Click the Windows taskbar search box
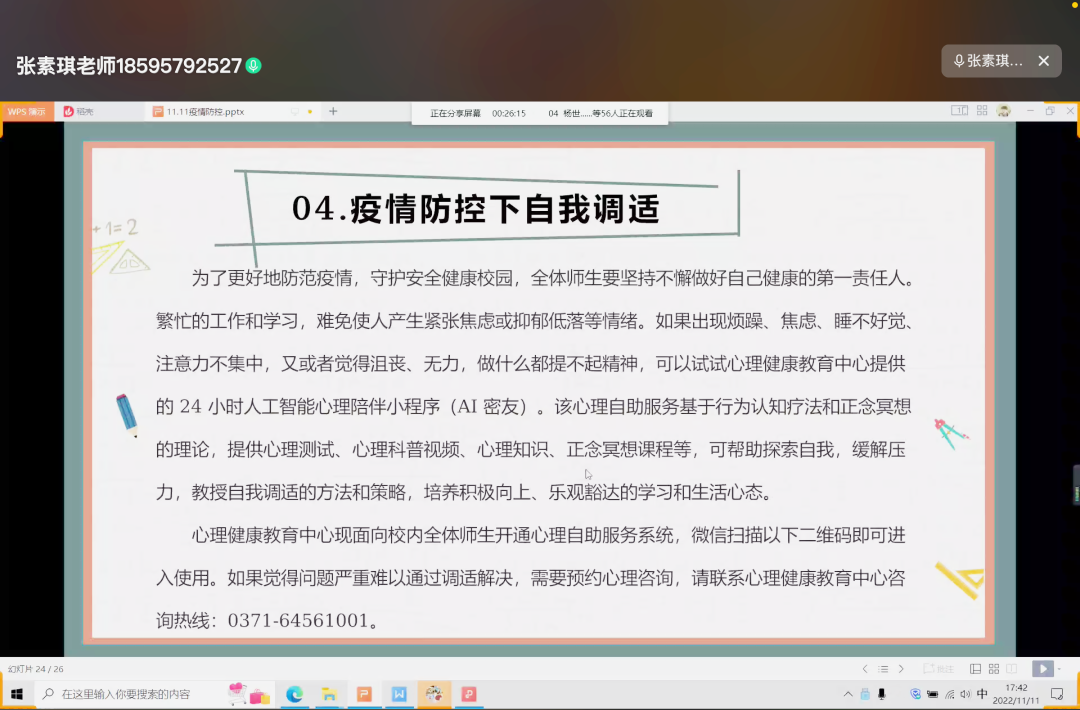Screen dimensions: 1080x710 click(x=125, y=694)
